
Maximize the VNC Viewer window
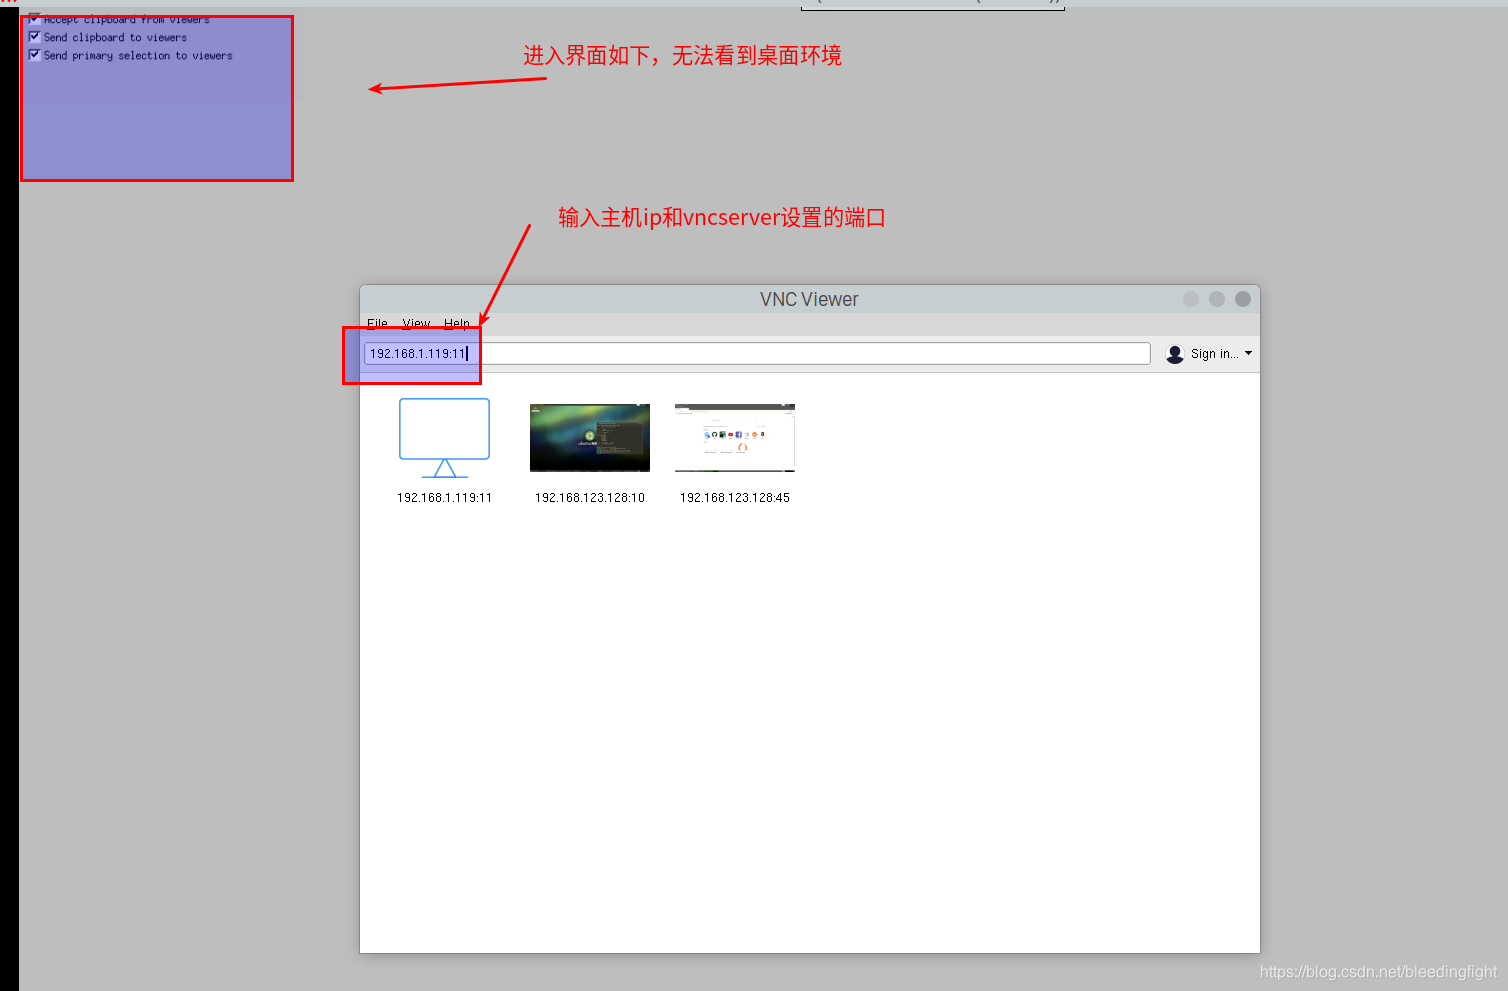[1217, 299]
